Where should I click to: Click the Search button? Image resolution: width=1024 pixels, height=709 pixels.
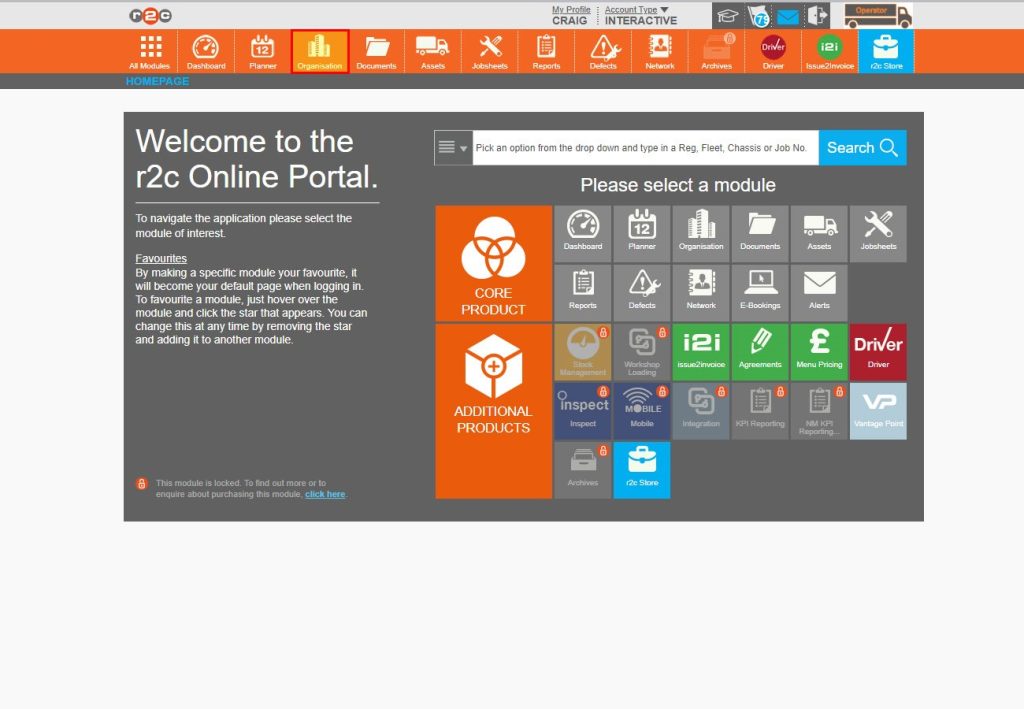pyautogui.click(x=861, y=147)
